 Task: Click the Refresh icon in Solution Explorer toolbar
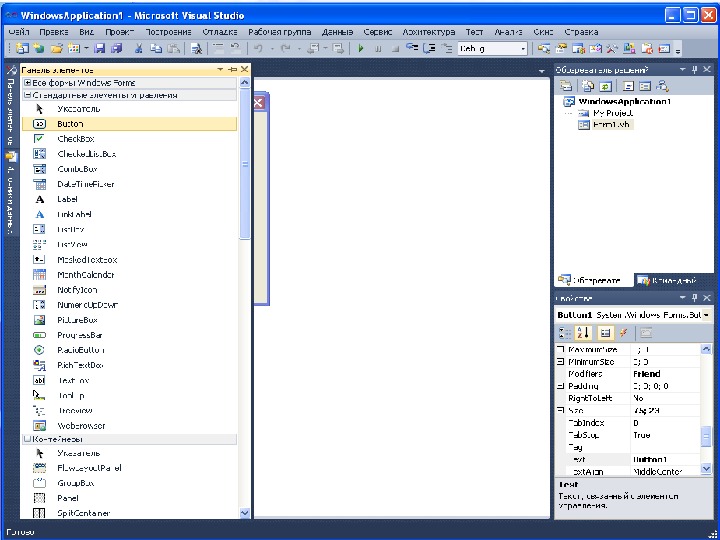click(606, 86)
